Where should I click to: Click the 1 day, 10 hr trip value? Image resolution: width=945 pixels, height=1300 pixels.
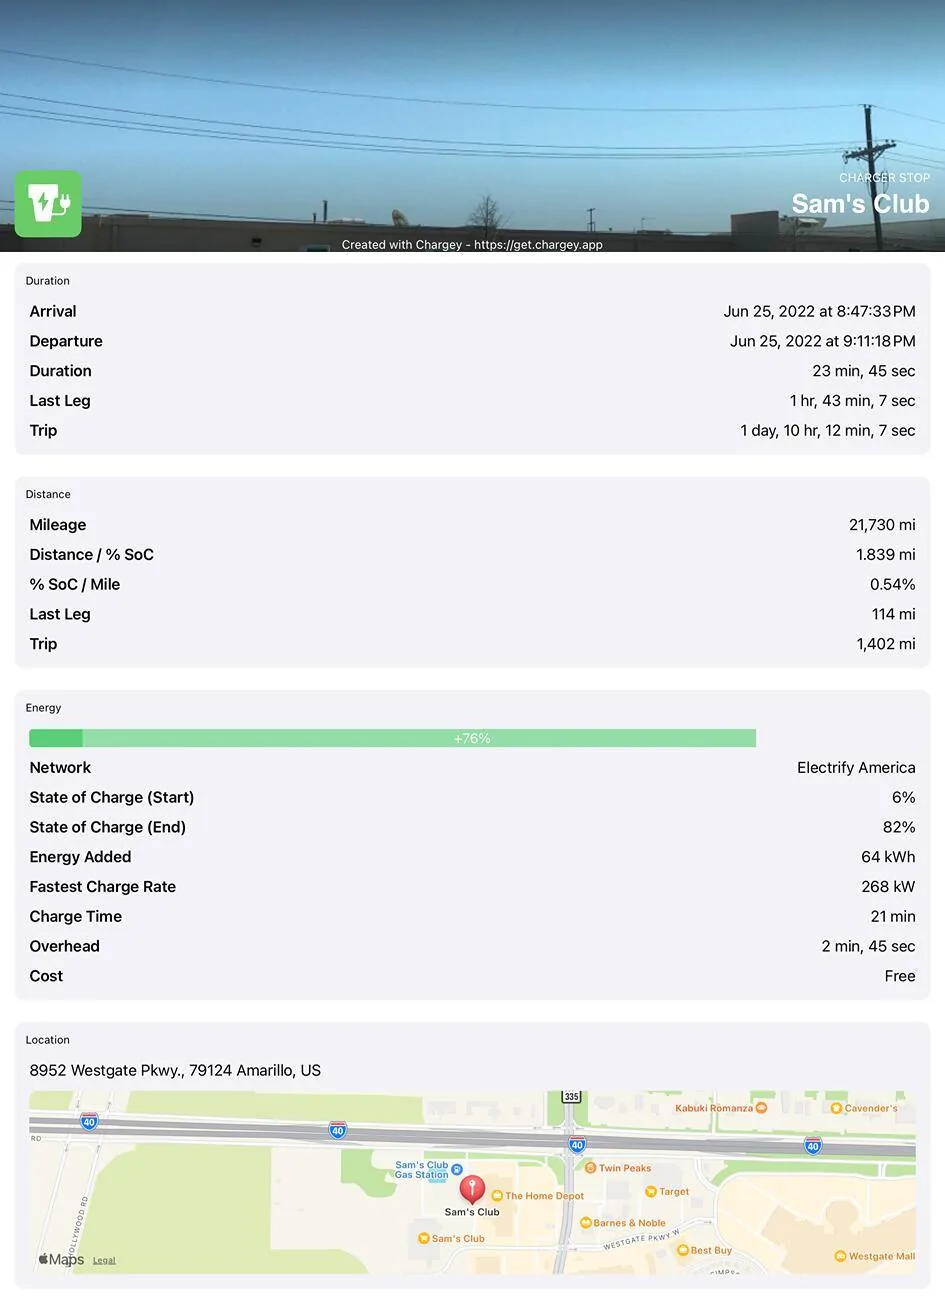pos(828,430)
